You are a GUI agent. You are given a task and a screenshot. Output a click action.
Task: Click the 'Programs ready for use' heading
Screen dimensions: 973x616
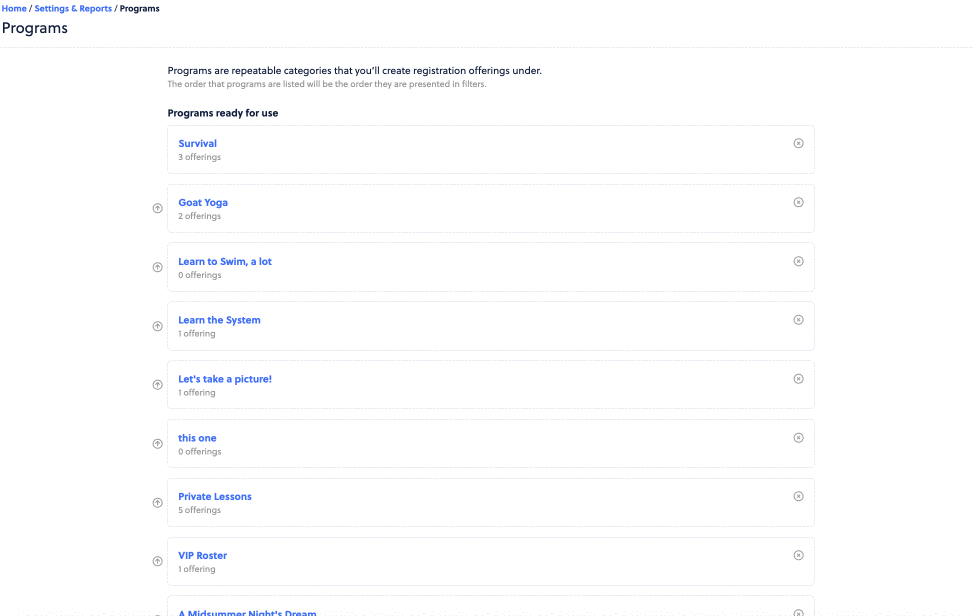[x=223, y=113]
